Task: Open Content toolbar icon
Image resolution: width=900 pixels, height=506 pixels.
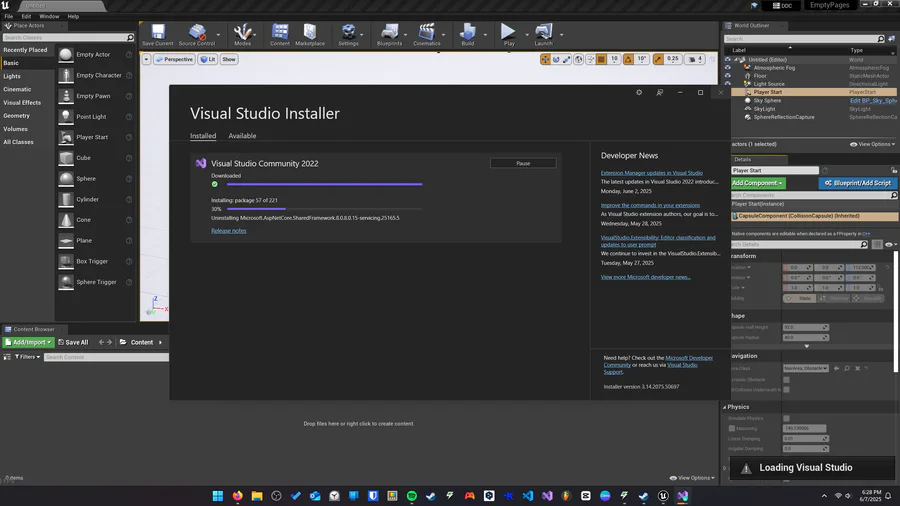Action: click(x=280, y=34)
